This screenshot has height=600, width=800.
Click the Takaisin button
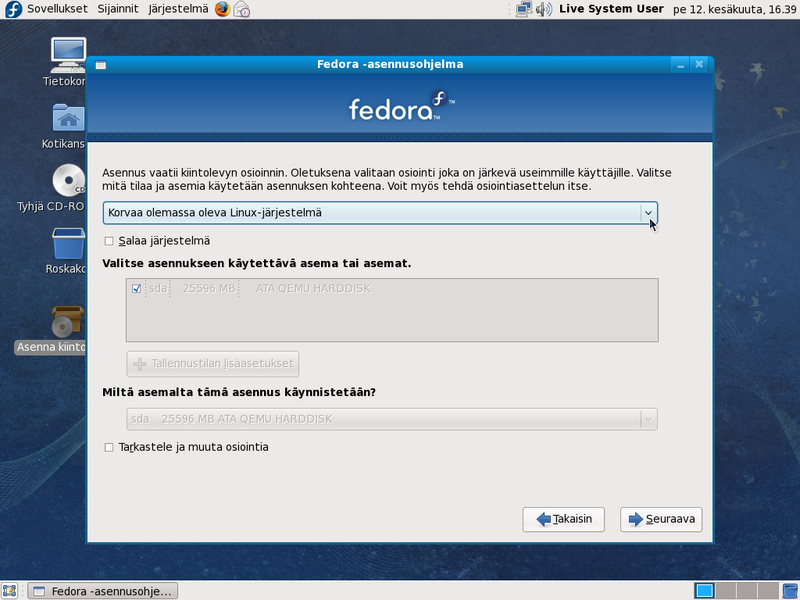pyautogui.click(x=563, y=519)
